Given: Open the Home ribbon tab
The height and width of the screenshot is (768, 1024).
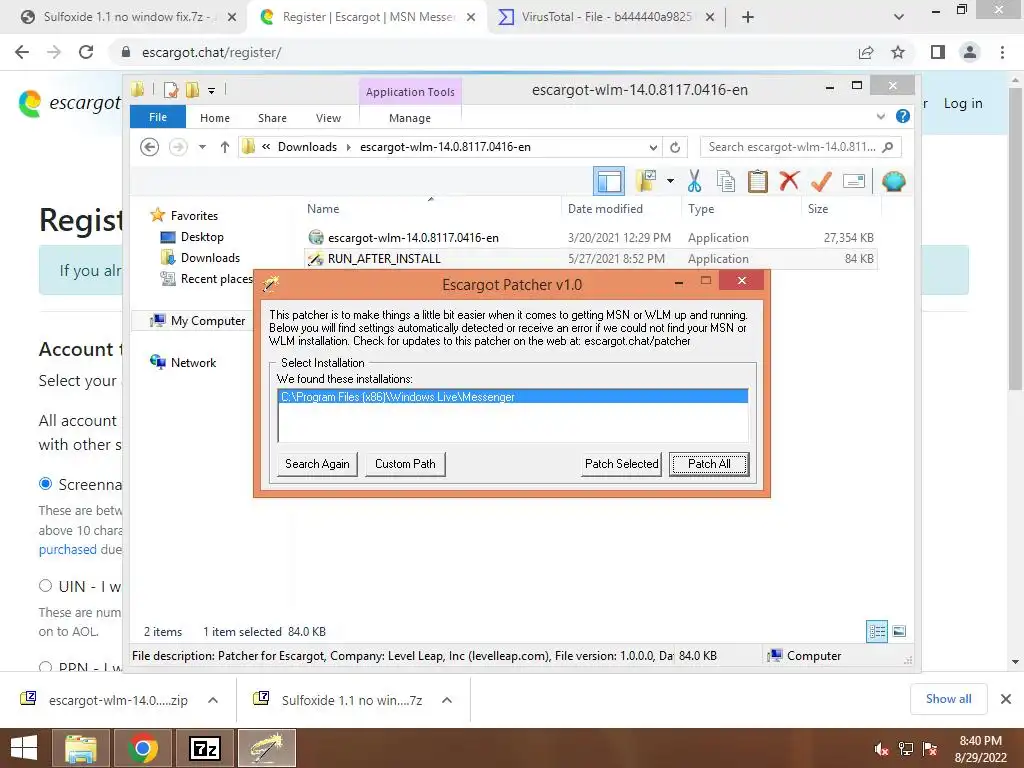Looking at the screenshot, I should (215, 118).
